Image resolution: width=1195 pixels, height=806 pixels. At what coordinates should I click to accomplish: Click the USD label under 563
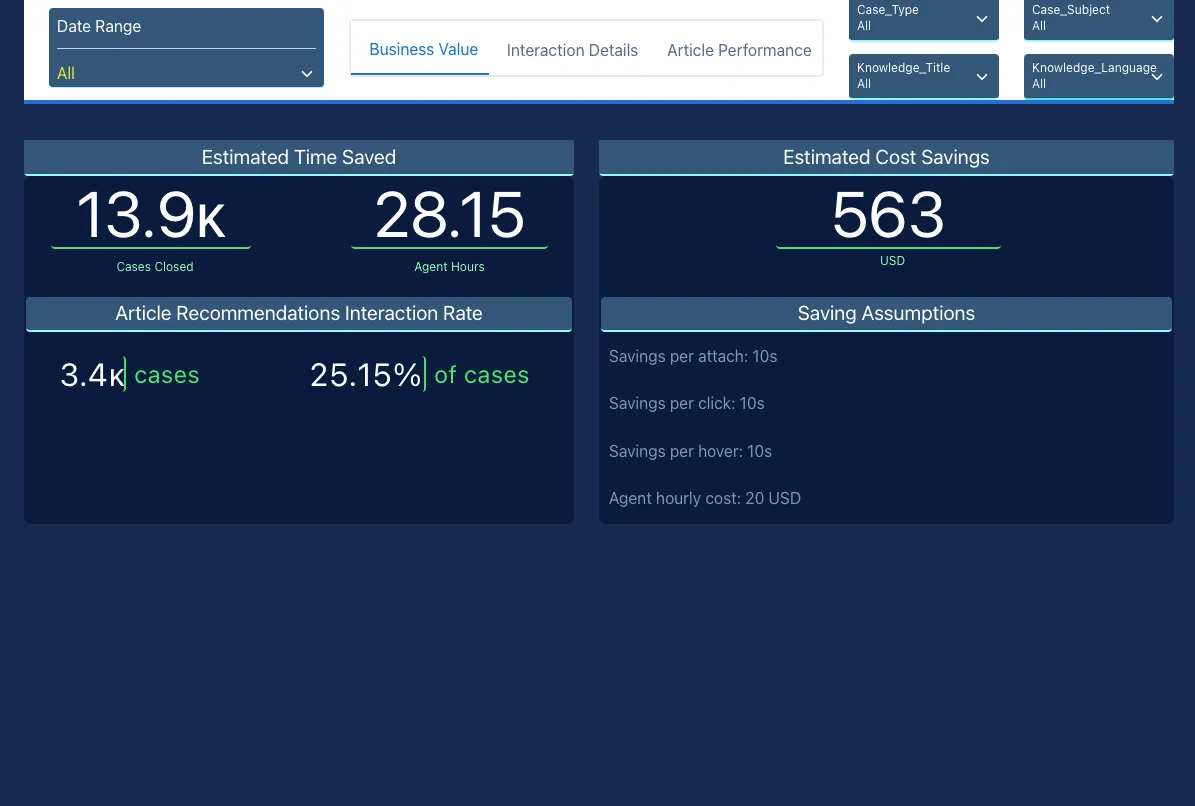(x=892, y=261)
